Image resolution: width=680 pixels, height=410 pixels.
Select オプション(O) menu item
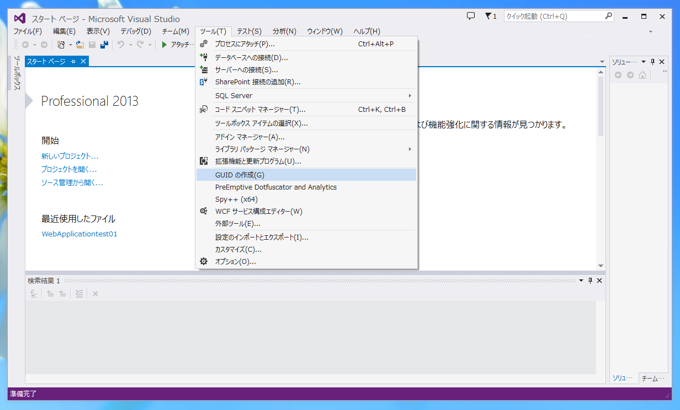(306, 262)
